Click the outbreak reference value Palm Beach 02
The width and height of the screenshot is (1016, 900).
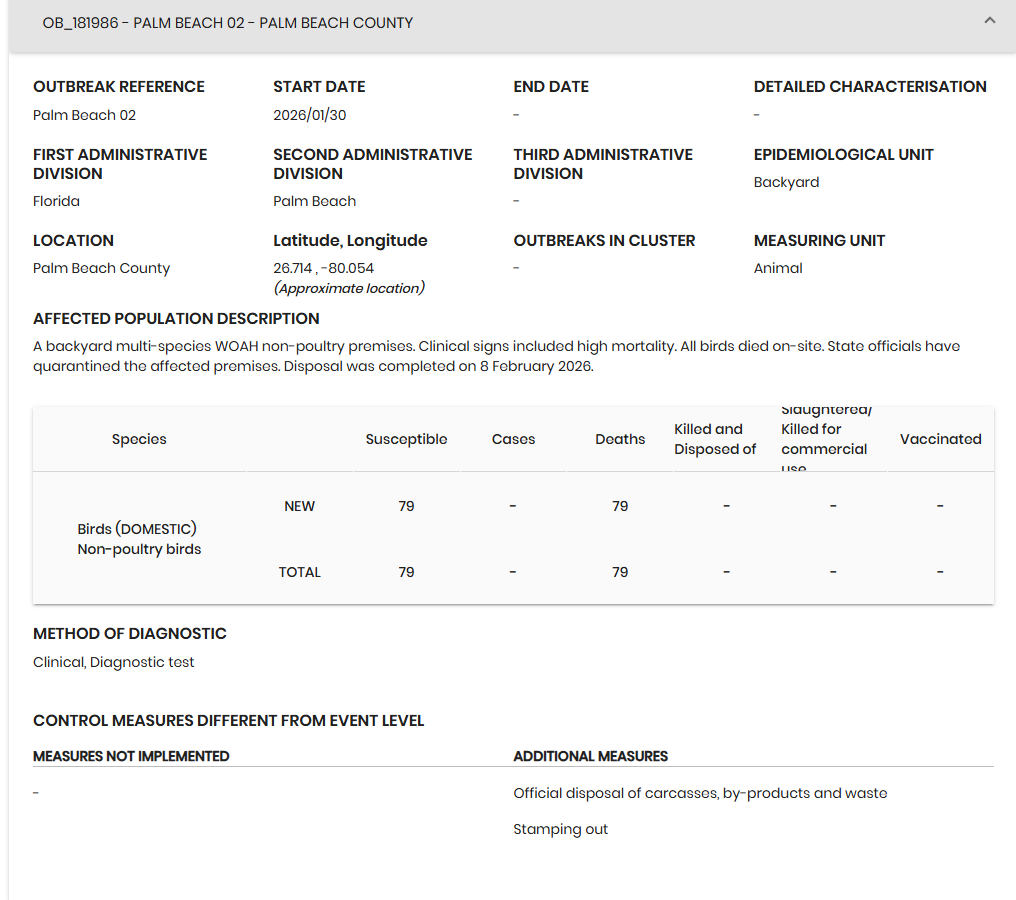point(85,115)
